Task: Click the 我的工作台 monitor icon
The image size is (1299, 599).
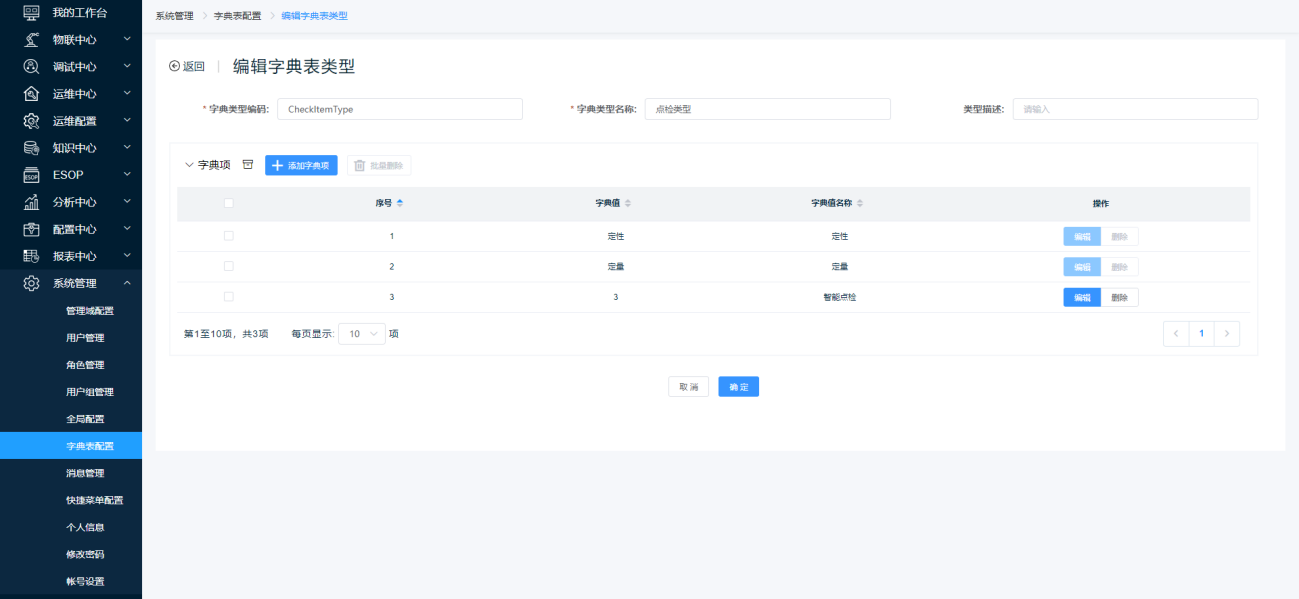Action: tap(31, 13)
